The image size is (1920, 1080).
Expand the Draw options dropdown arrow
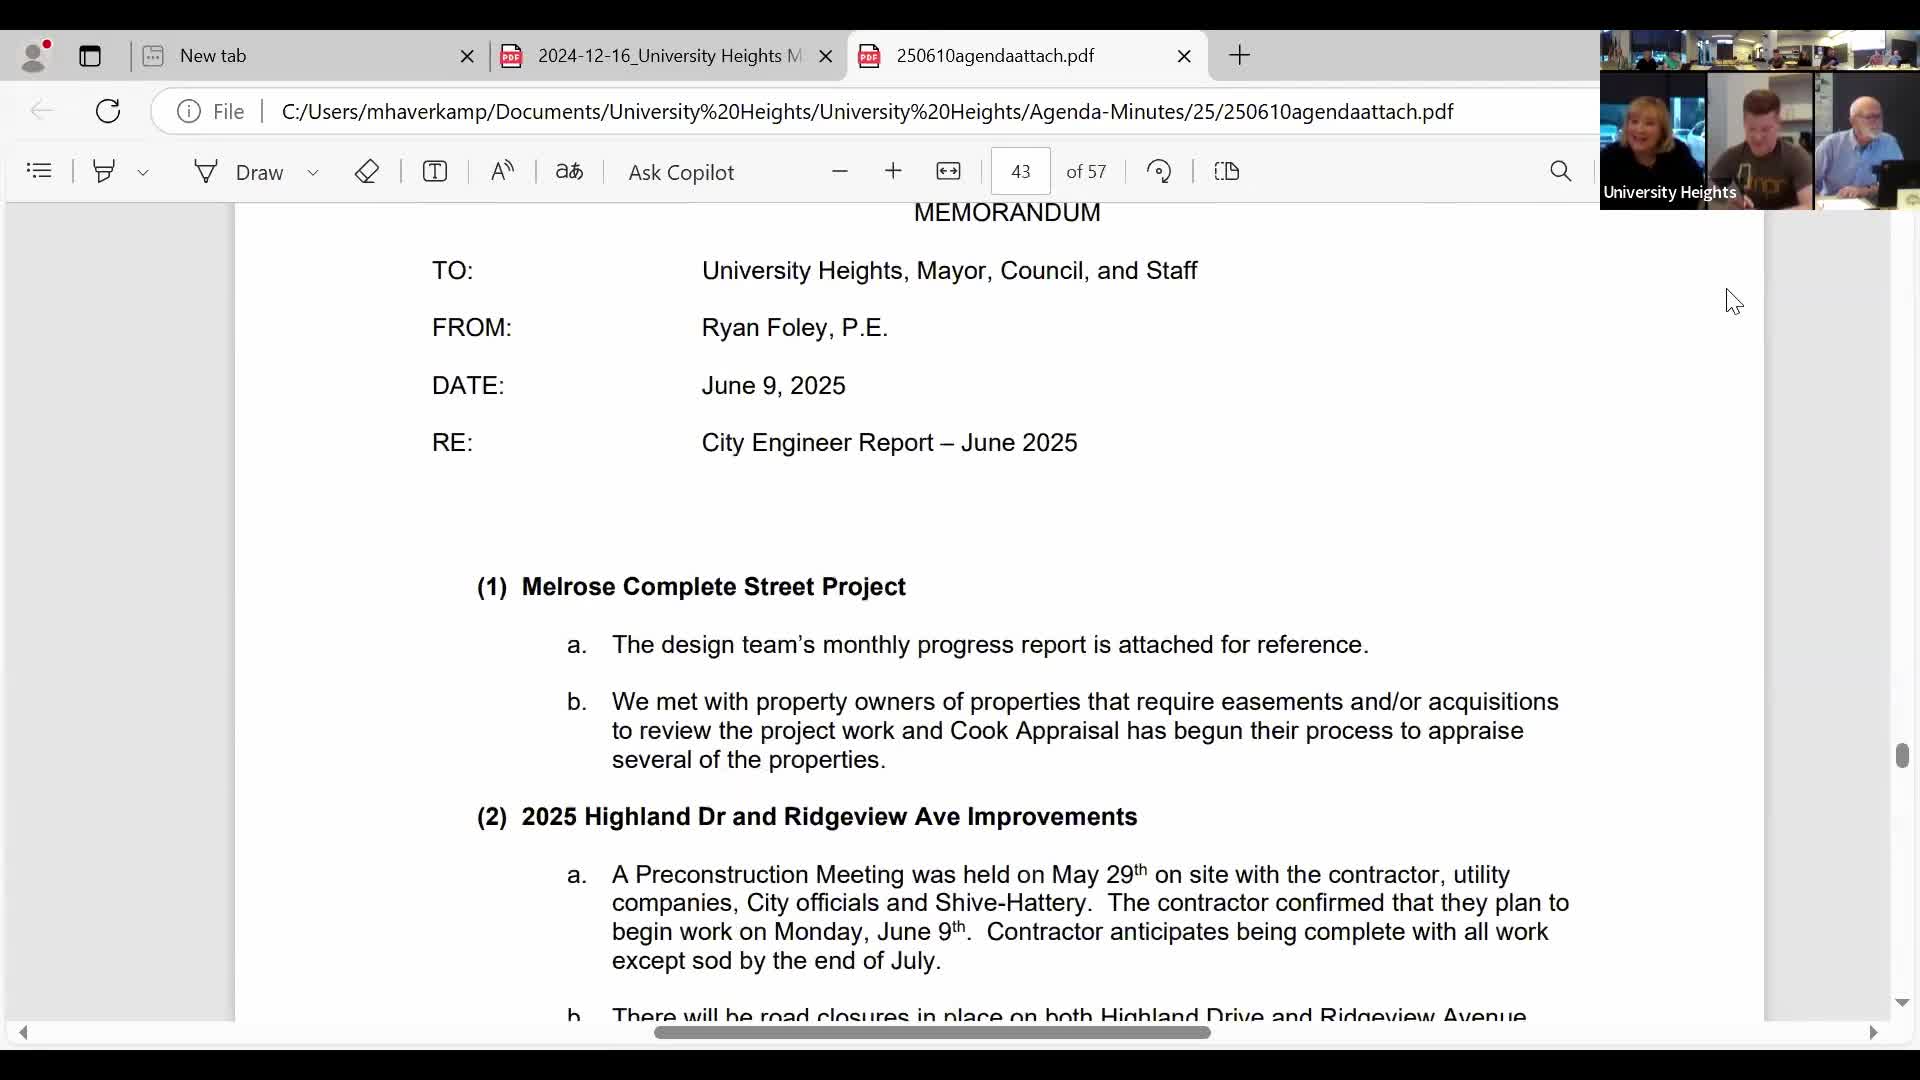(314, 173)
